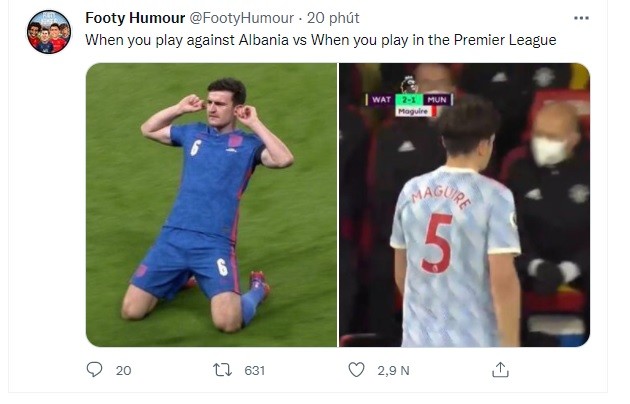Open the left England celebration photo
Image resolution: width=630 pixels, height=404 pixels.
[x=211, y=205]
